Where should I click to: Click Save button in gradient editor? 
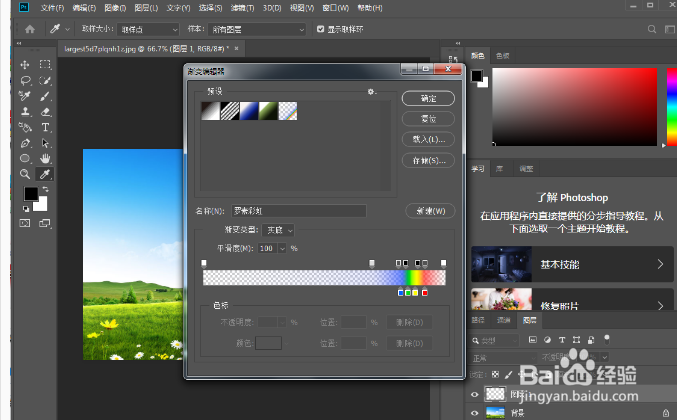[x=428, y=161]
